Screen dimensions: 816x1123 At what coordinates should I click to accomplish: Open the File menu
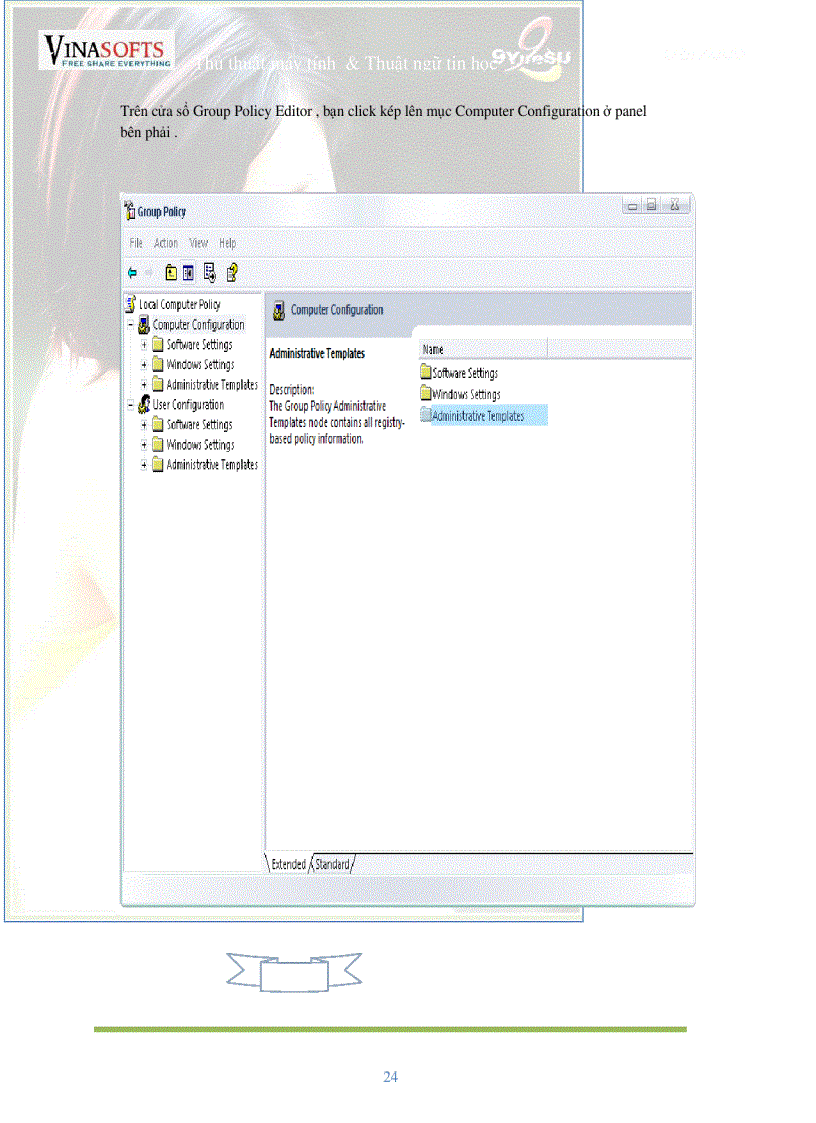(x=136, y=243)
